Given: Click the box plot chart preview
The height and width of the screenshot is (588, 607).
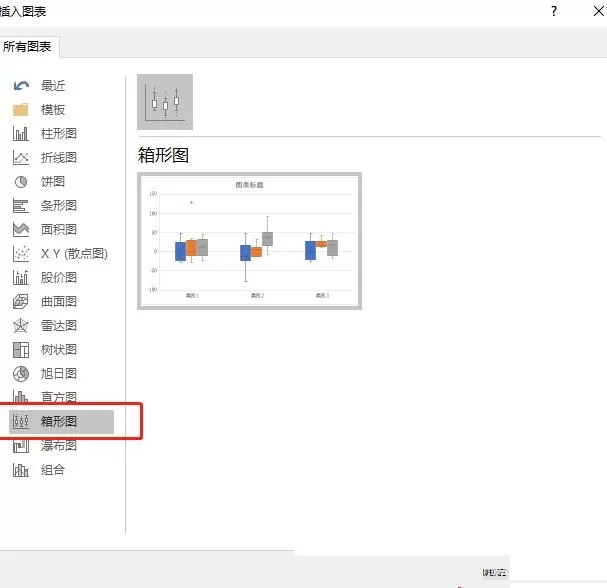Looking at the screenshot, I should (250, 241).
